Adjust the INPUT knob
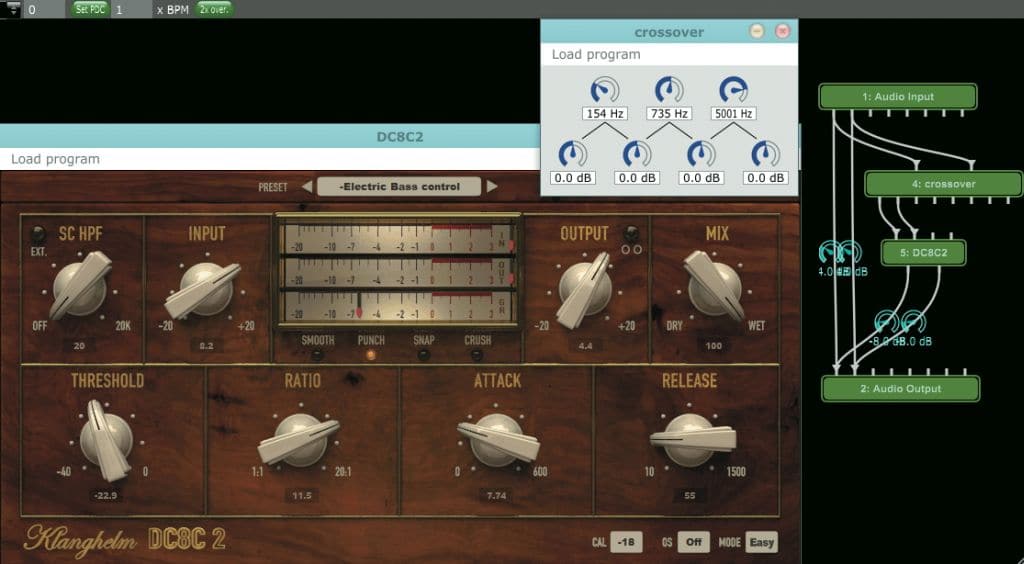Viewport: 1024px width, 564px height. click(204, 289)
